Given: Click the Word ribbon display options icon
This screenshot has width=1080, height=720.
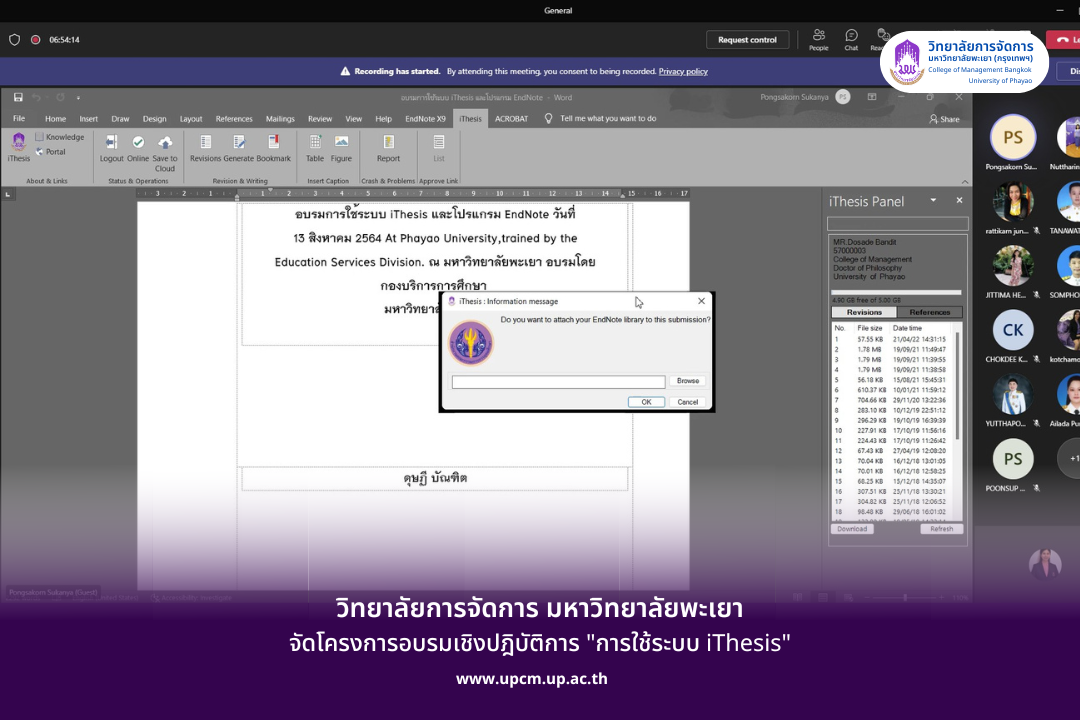Looking at the screenshot, I should [x=871, y=97].
